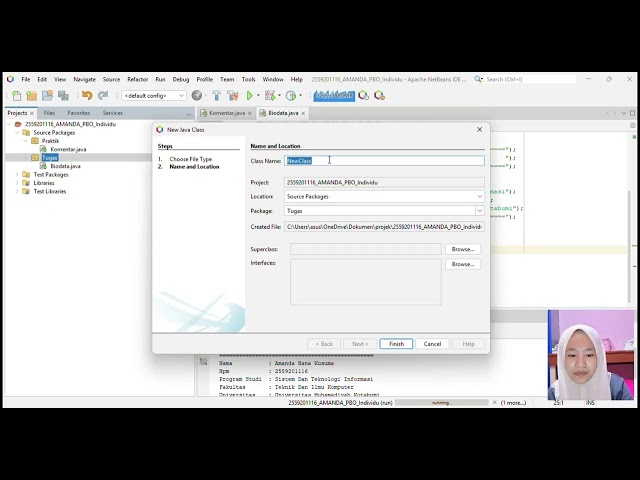Viewport: 640px width, 480px height.
Task: Switch to the Favorites tab
Action: [x=79, y=113]
